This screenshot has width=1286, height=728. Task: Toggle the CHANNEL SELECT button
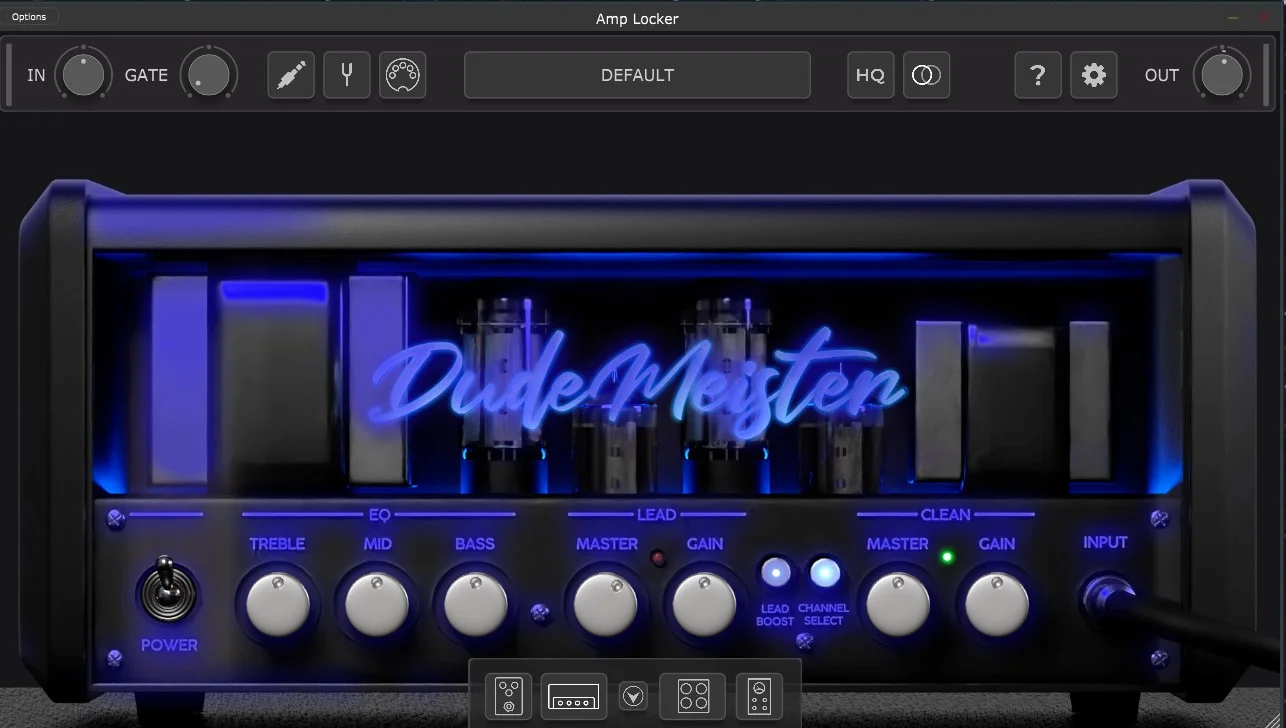(825, 572)
